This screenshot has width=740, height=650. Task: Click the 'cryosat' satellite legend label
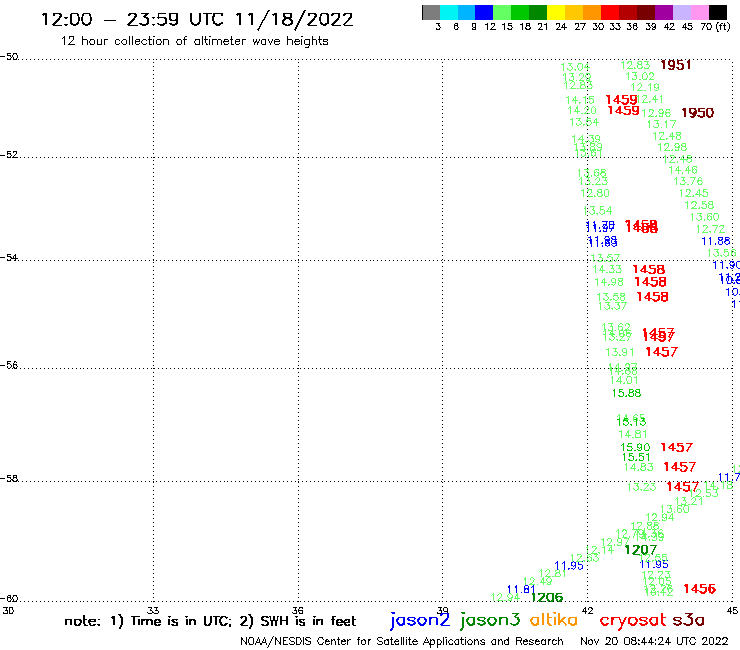coord(632,621)
